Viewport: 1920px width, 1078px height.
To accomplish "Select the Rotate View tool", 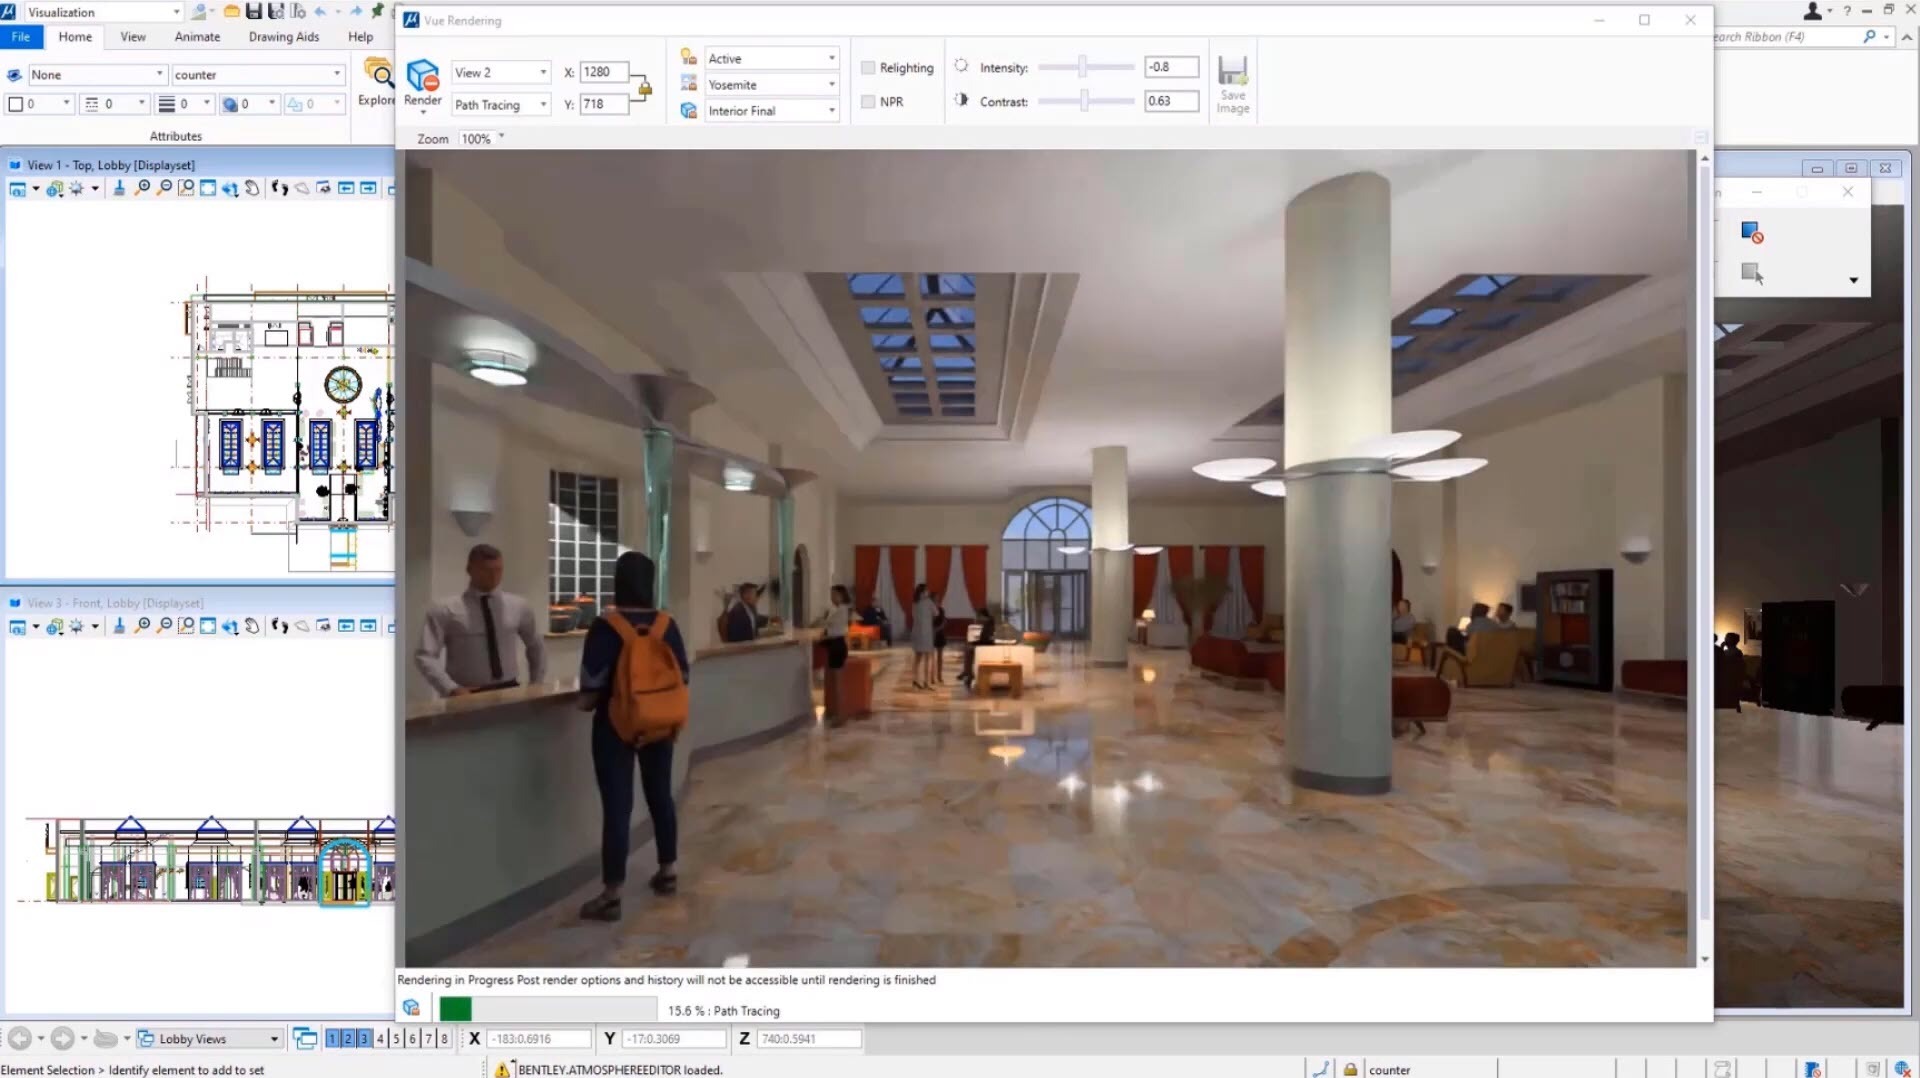I will [230, 188].
